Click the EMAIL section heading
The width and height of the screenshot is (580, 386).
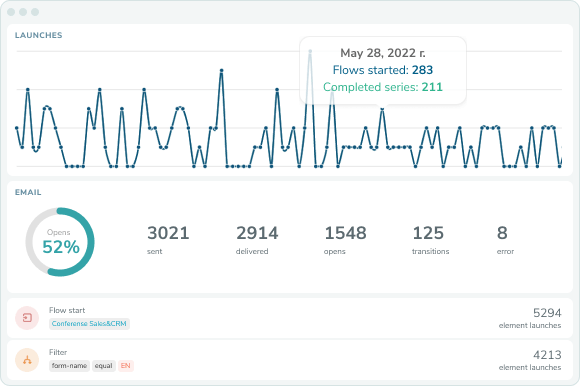coord(28,192)
